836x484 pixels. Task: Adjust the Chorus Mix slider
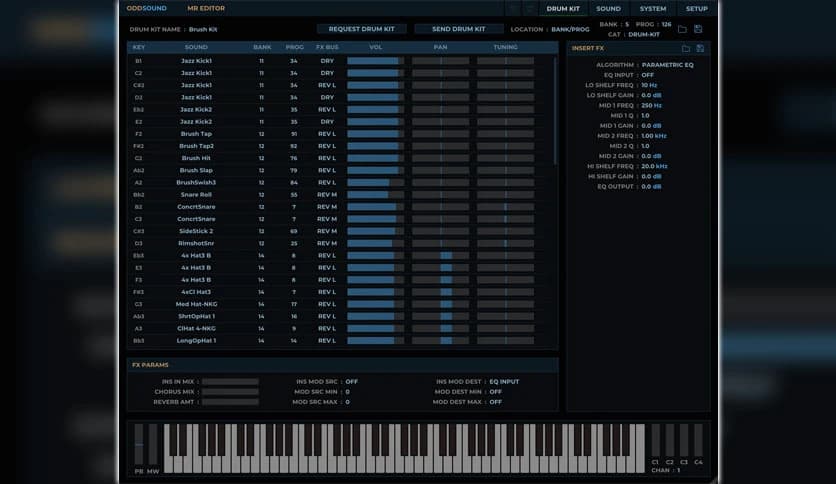pos(230,392)
